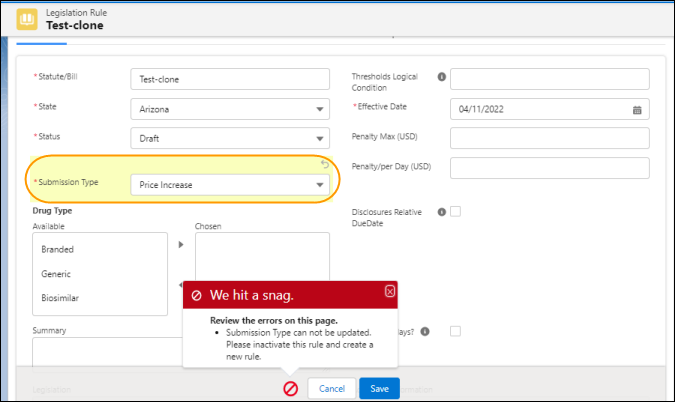Open the Status dropdown showing Draft
675x402 pixels.
(230, 138)
